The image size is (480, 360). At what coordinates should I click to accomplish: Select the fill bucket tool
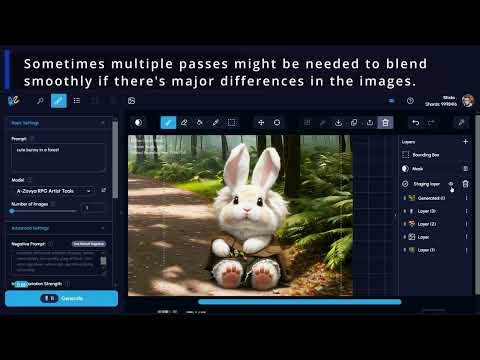[200, 123]
